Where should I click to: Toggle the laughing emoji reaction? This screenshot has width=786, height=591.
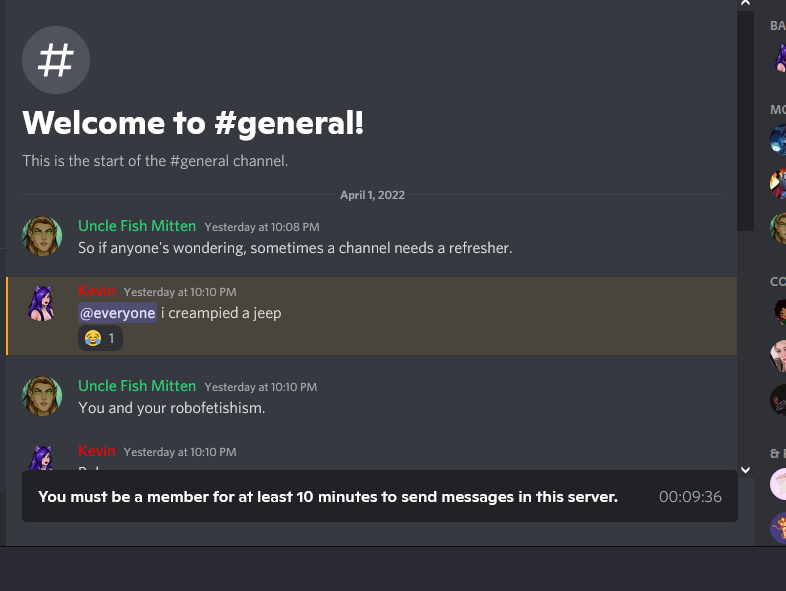[x=100, y=338]
